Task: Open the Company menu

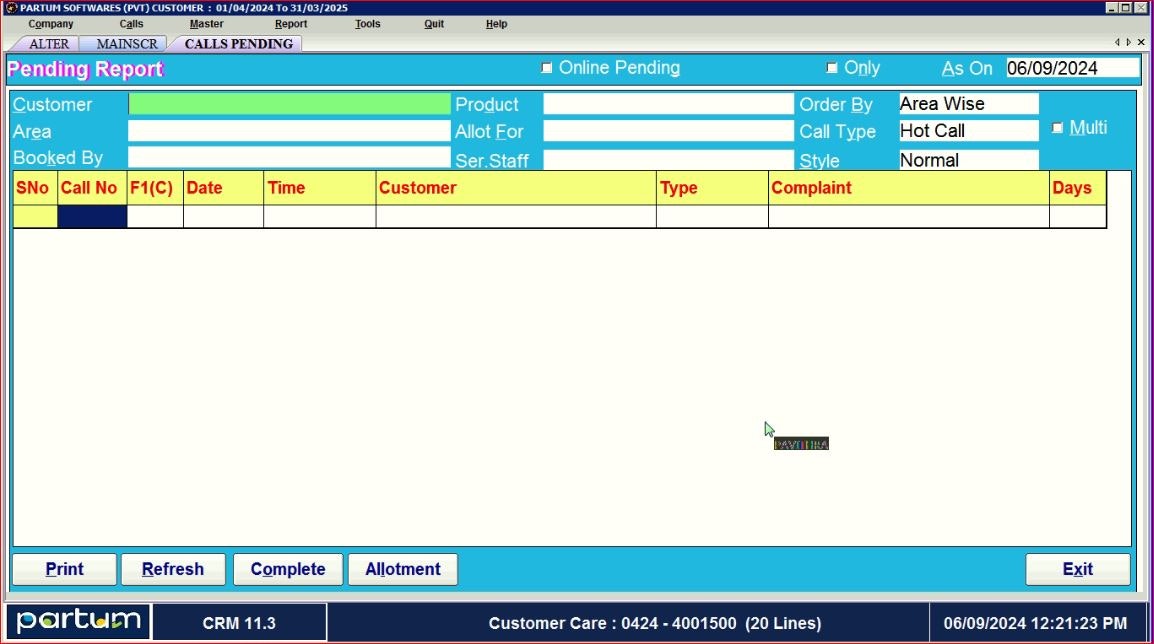Action: (x=50, y=23)
